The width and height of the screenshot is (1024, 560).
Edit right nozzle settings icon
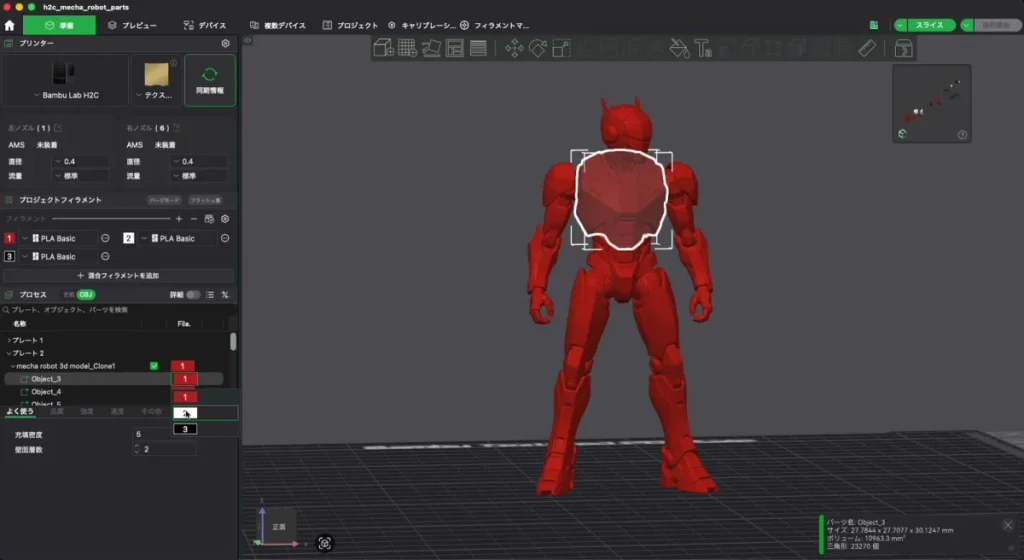[176, 128]
